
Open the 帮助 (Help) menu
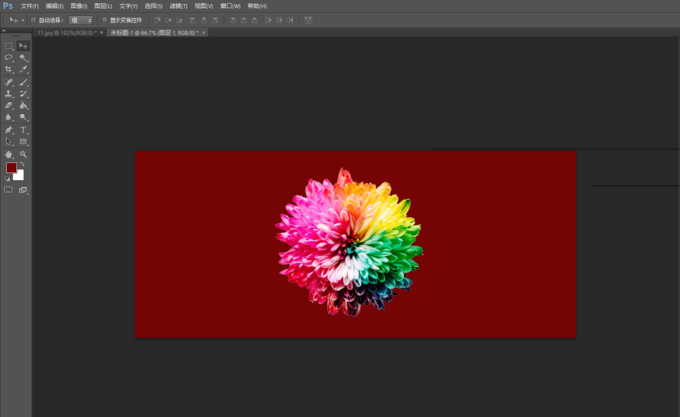pos(257,6)
